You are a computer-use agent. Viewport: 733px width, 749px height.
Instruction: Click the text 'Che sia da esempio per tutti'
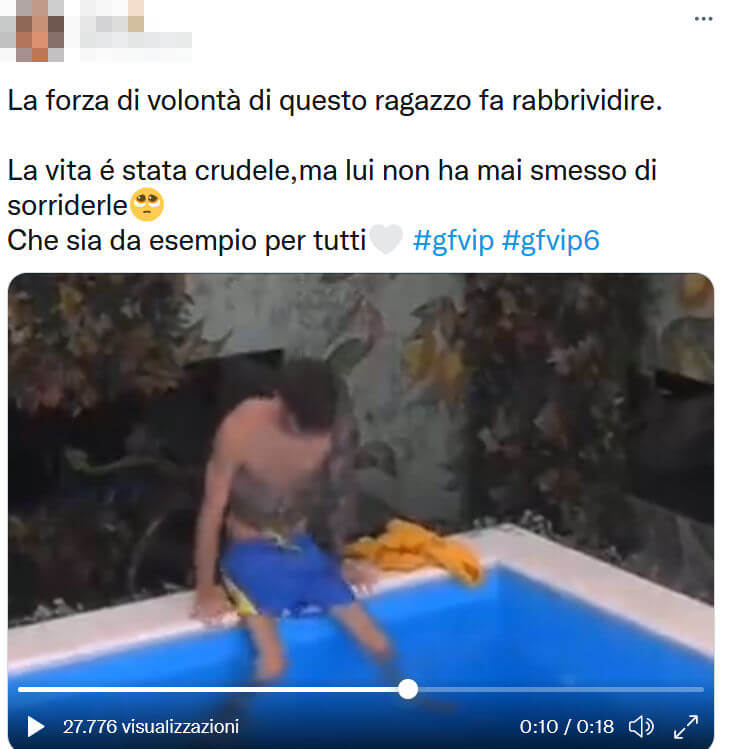pos(187,240)
